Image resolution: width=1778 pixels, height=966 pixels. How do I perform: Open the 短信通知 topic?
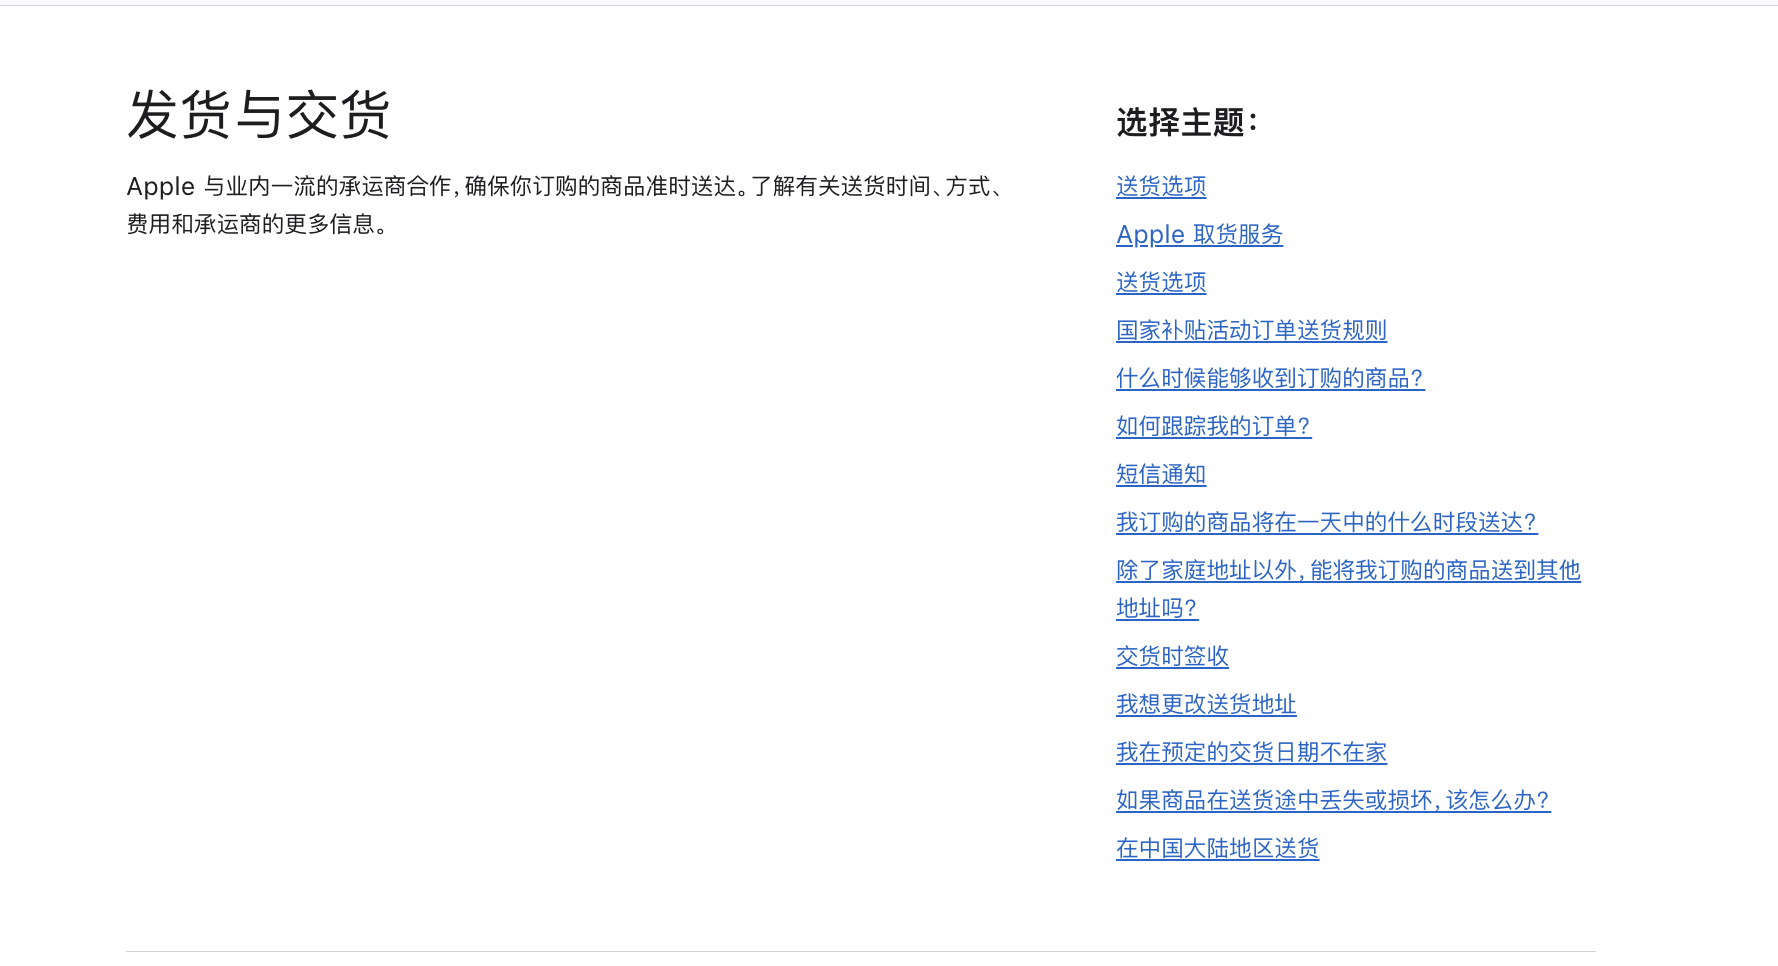tap(1160, 474)
